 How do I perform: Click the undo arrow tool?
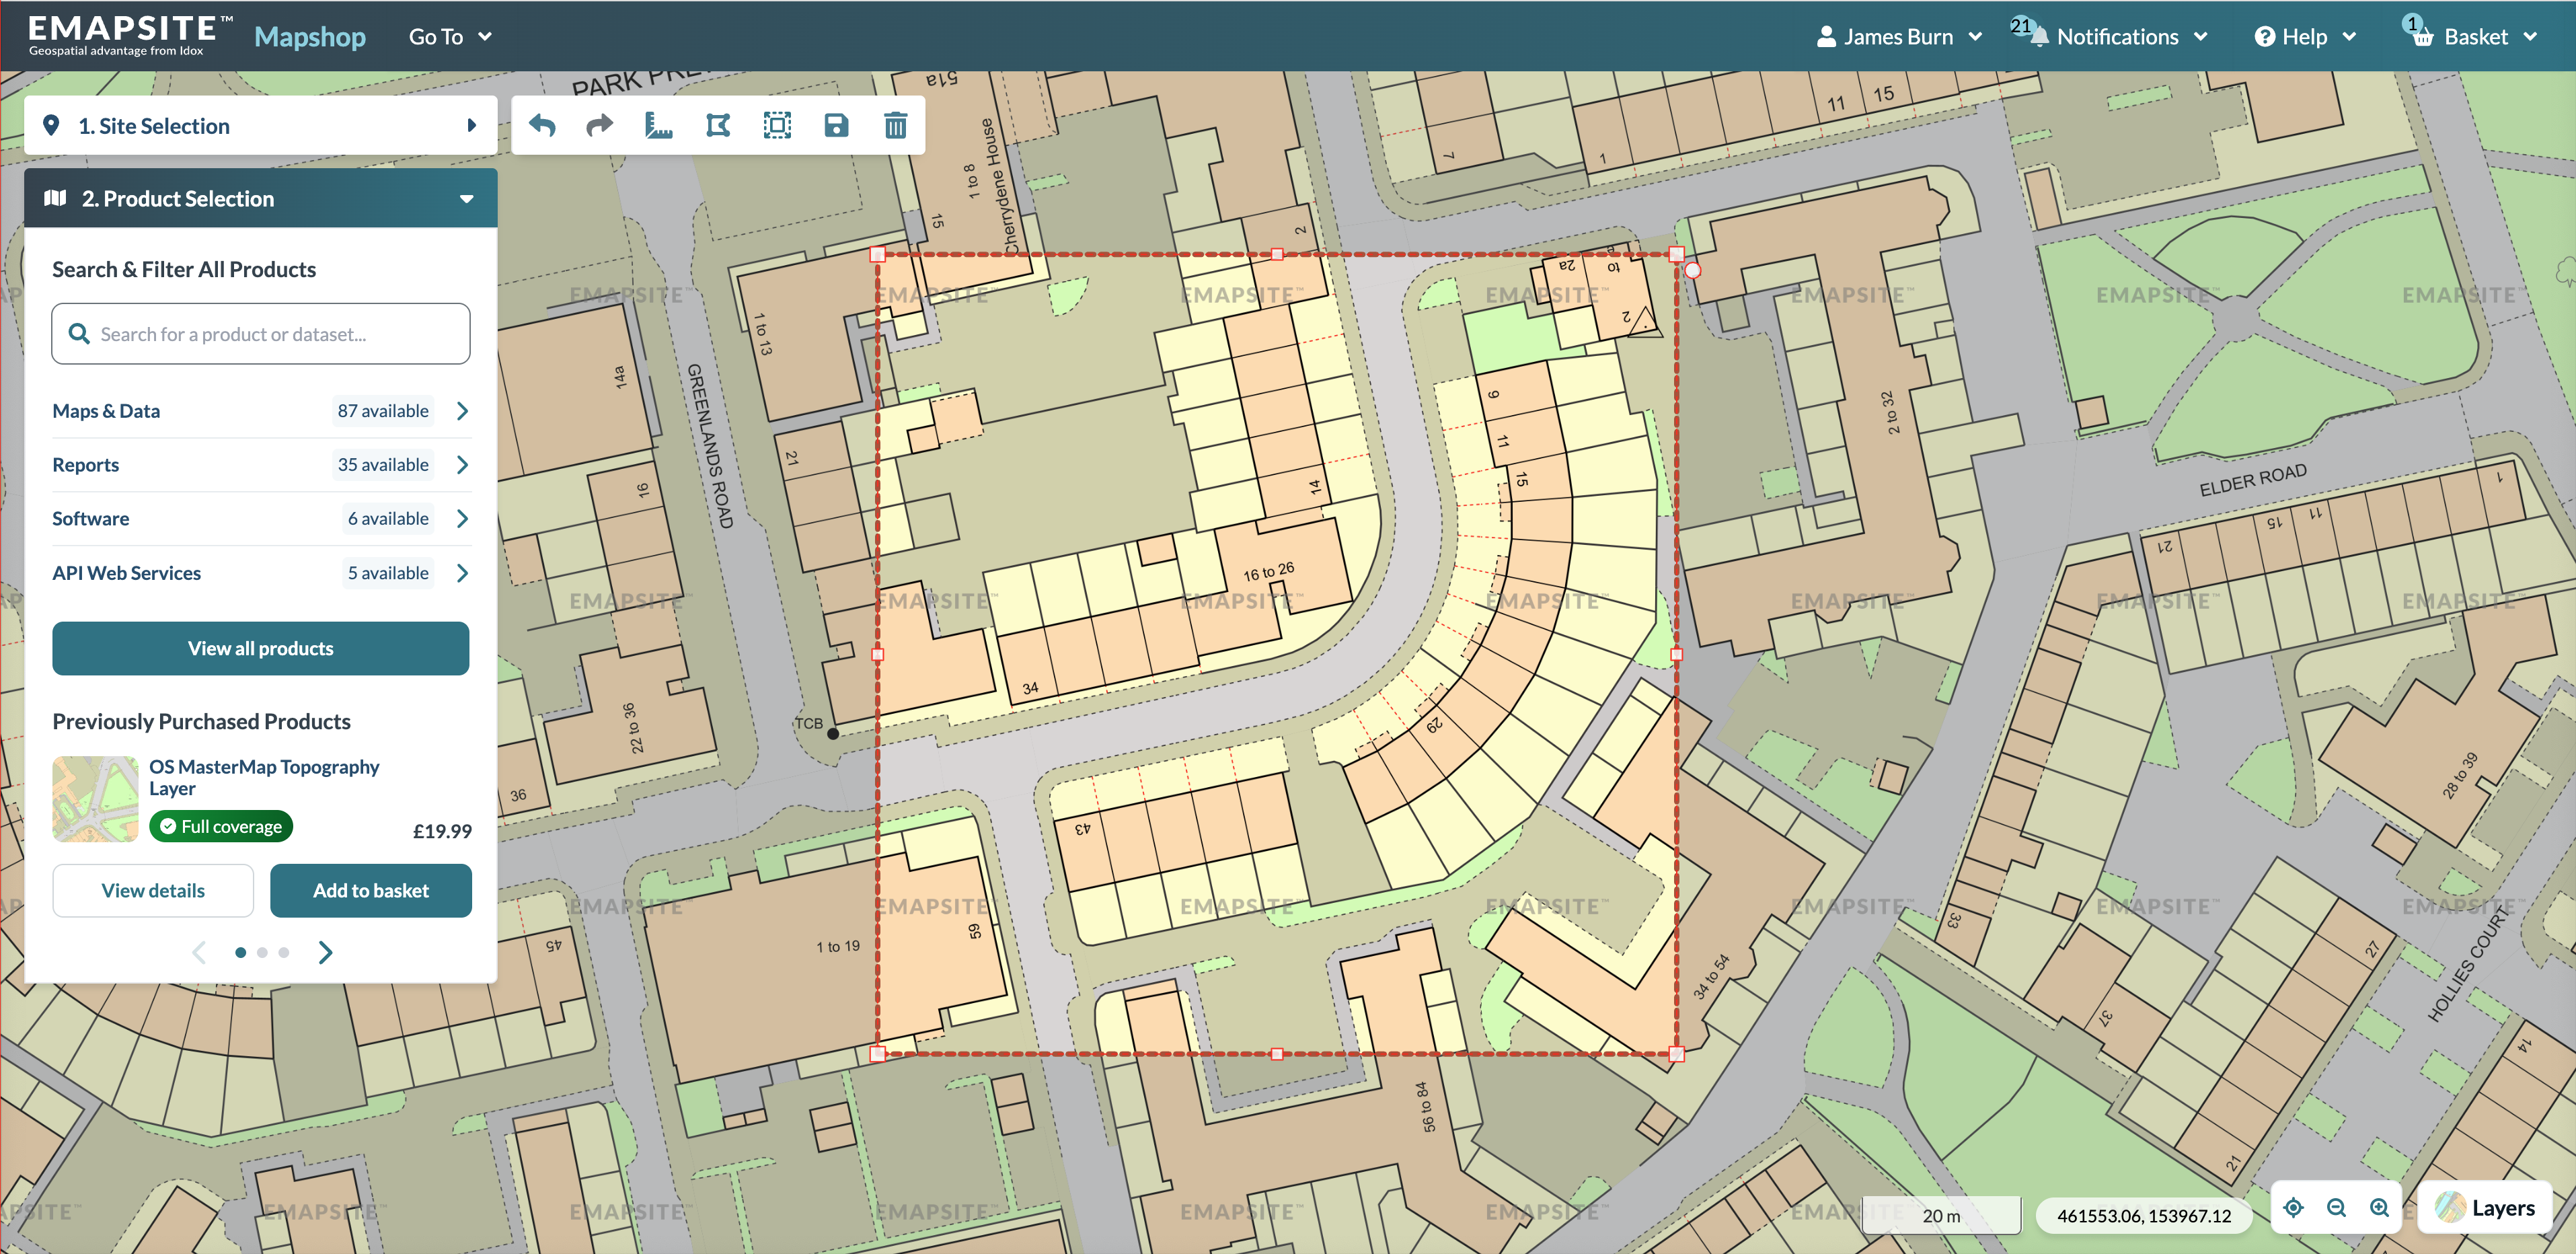coord(542,125)
